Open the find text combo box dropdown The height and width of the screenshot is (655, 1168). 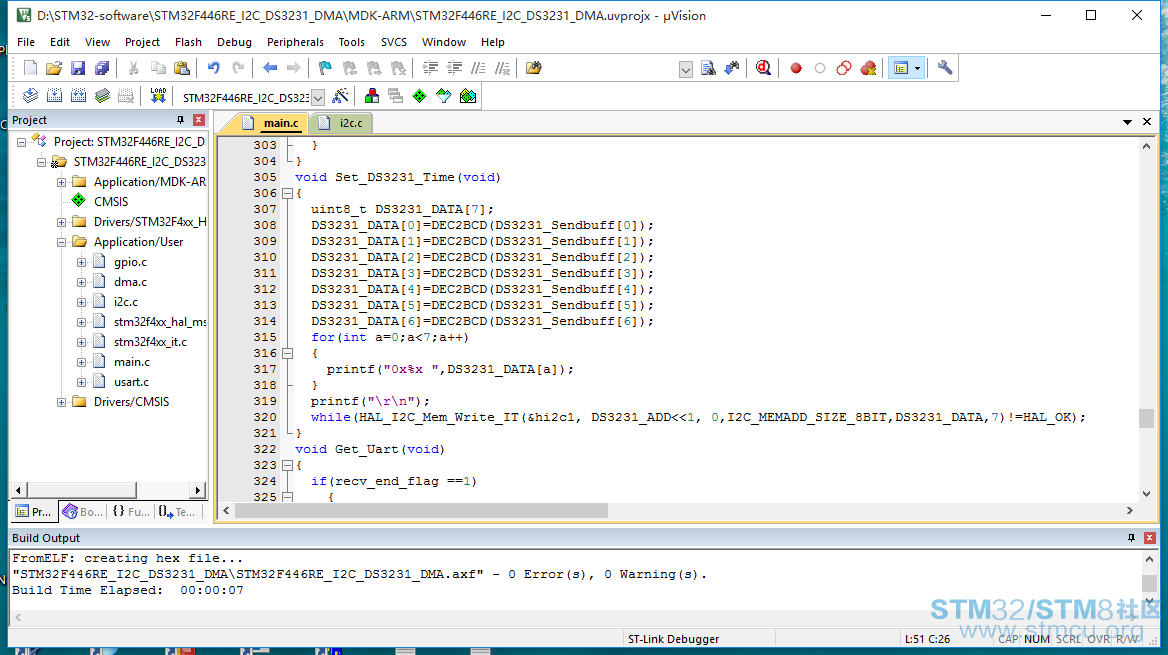[686, 70]
